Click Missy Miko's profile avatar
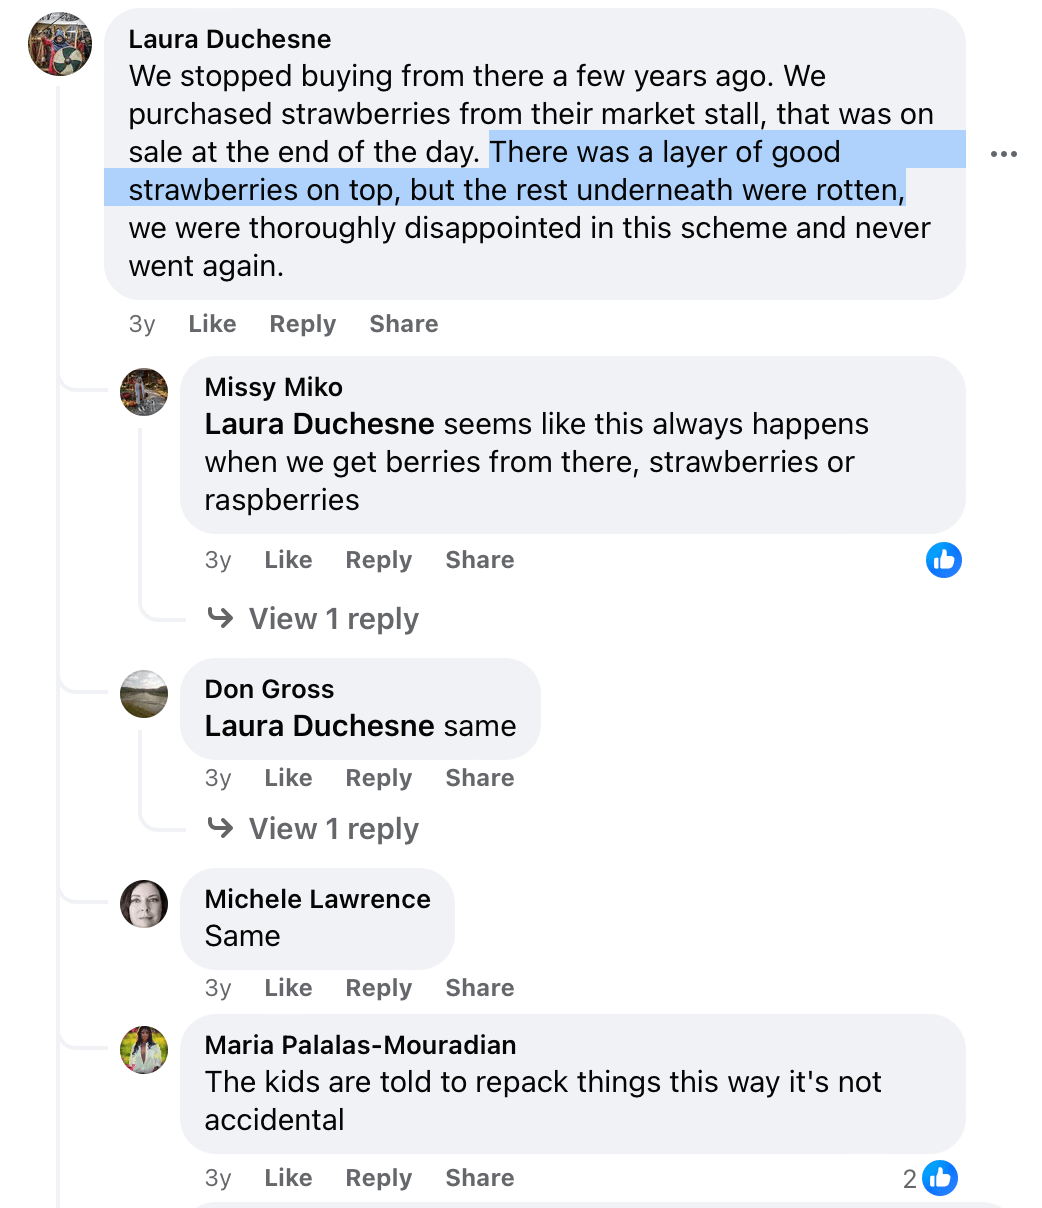1042x1208 pixels. [x=144, y=392]
